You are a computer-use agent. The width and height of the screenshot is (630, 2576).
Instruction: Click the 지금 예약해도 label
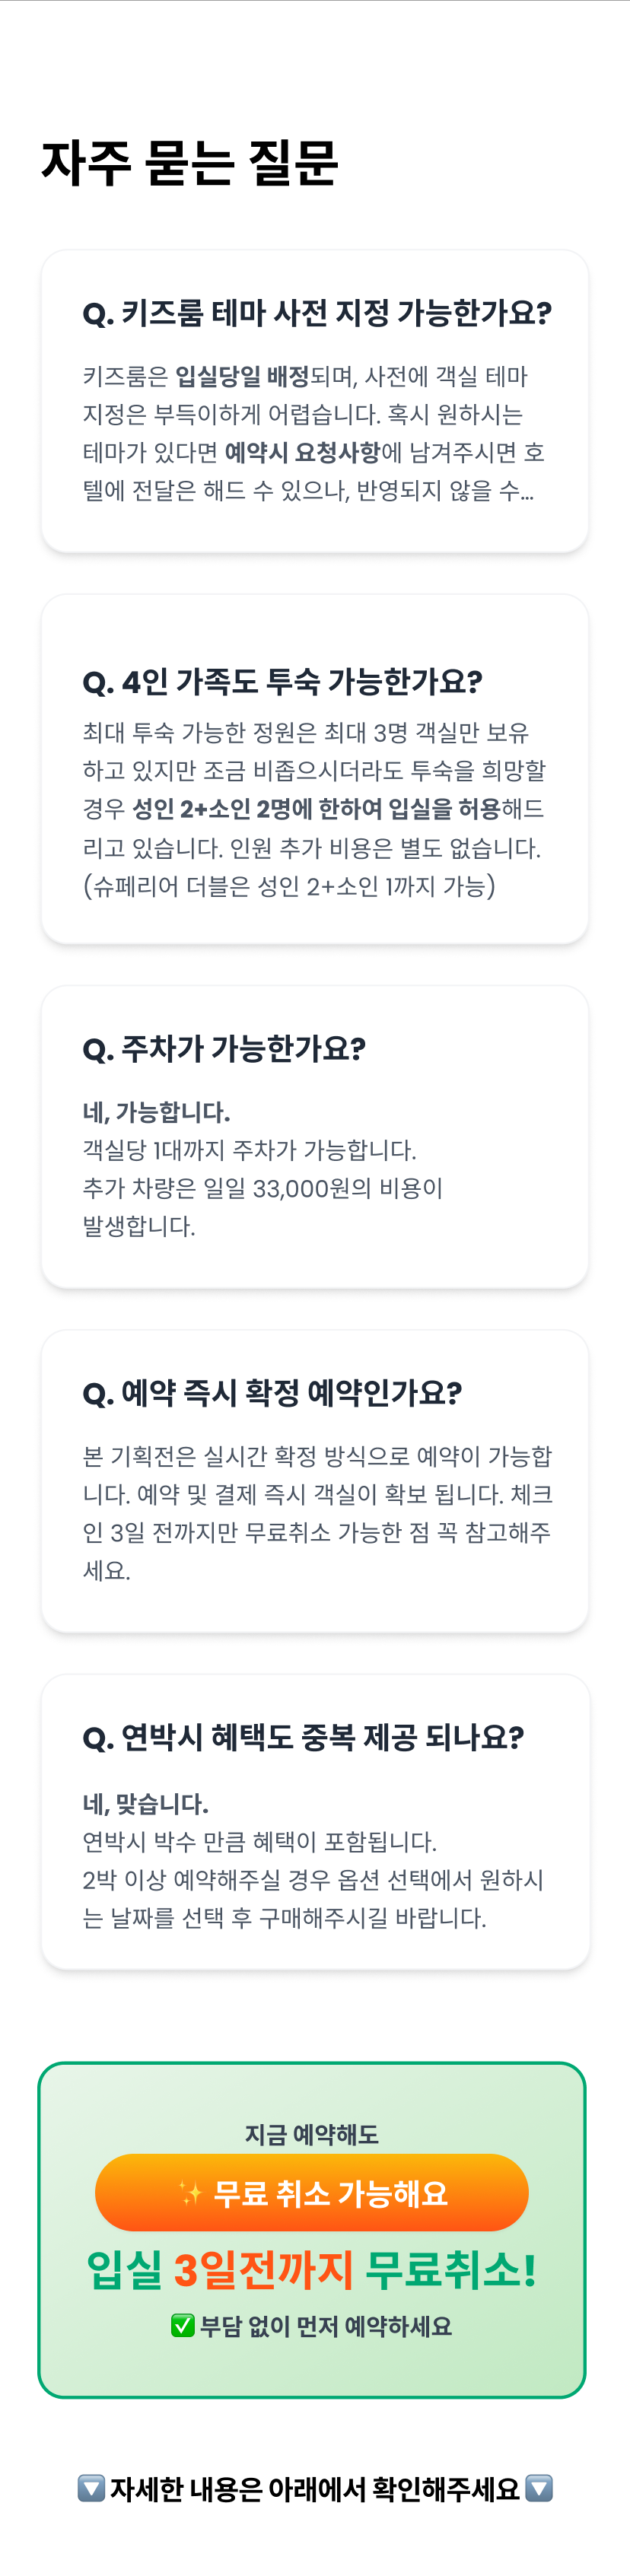(312, 2134)
